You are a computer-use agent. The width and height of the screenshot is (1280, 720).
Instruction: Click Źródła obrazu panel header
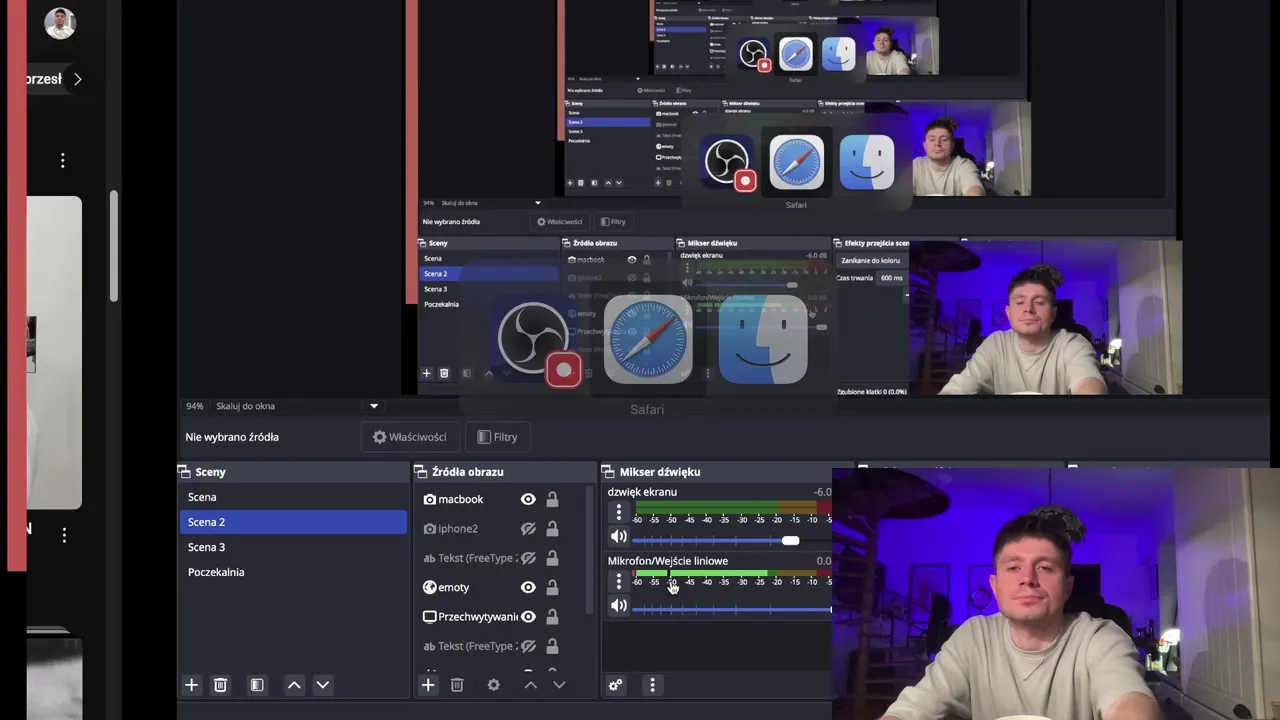pos(504,471)
